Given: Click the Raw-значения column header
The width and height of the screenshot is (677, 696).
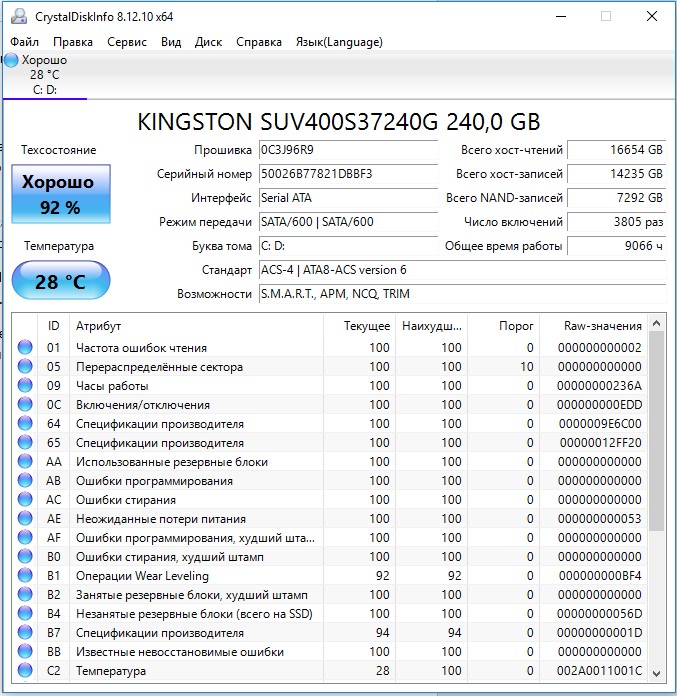Looking at the screenshot, I should coord(593,326).
